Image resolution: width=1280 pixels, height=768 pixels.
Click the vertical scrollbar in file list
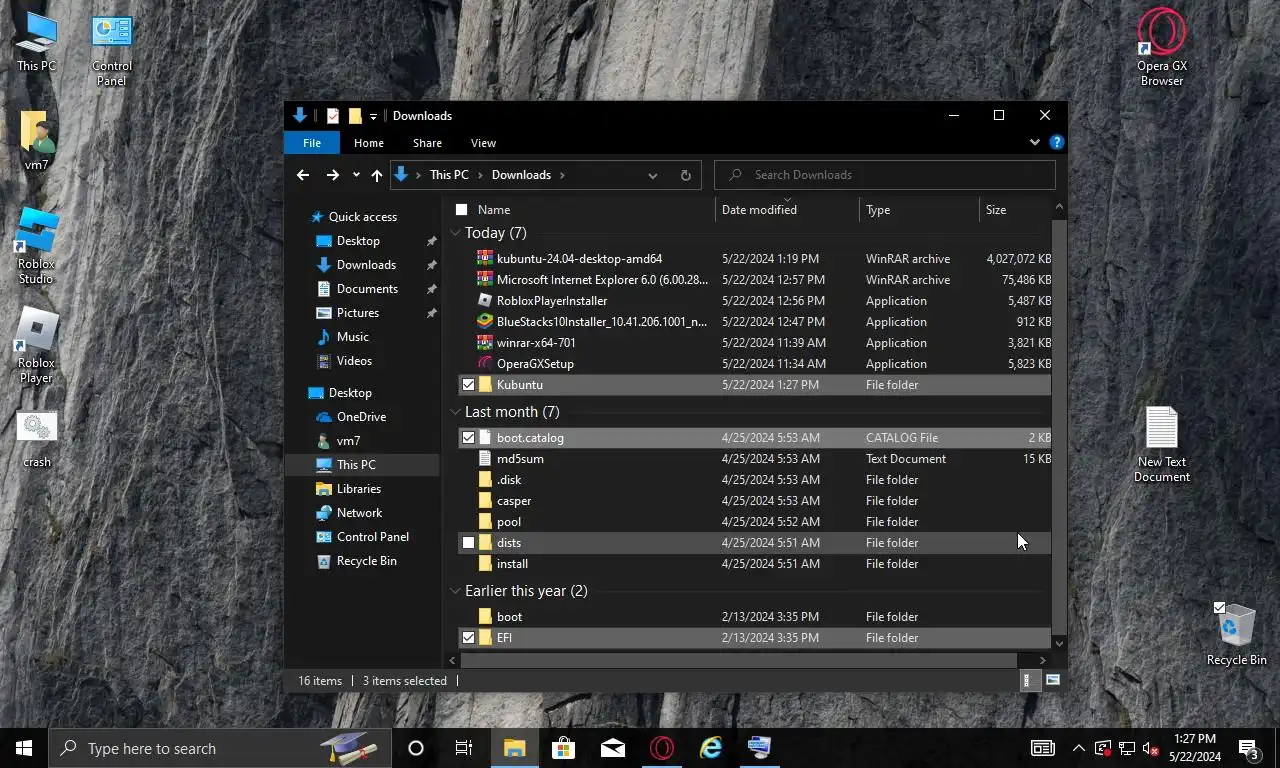tap(1059, 427)
